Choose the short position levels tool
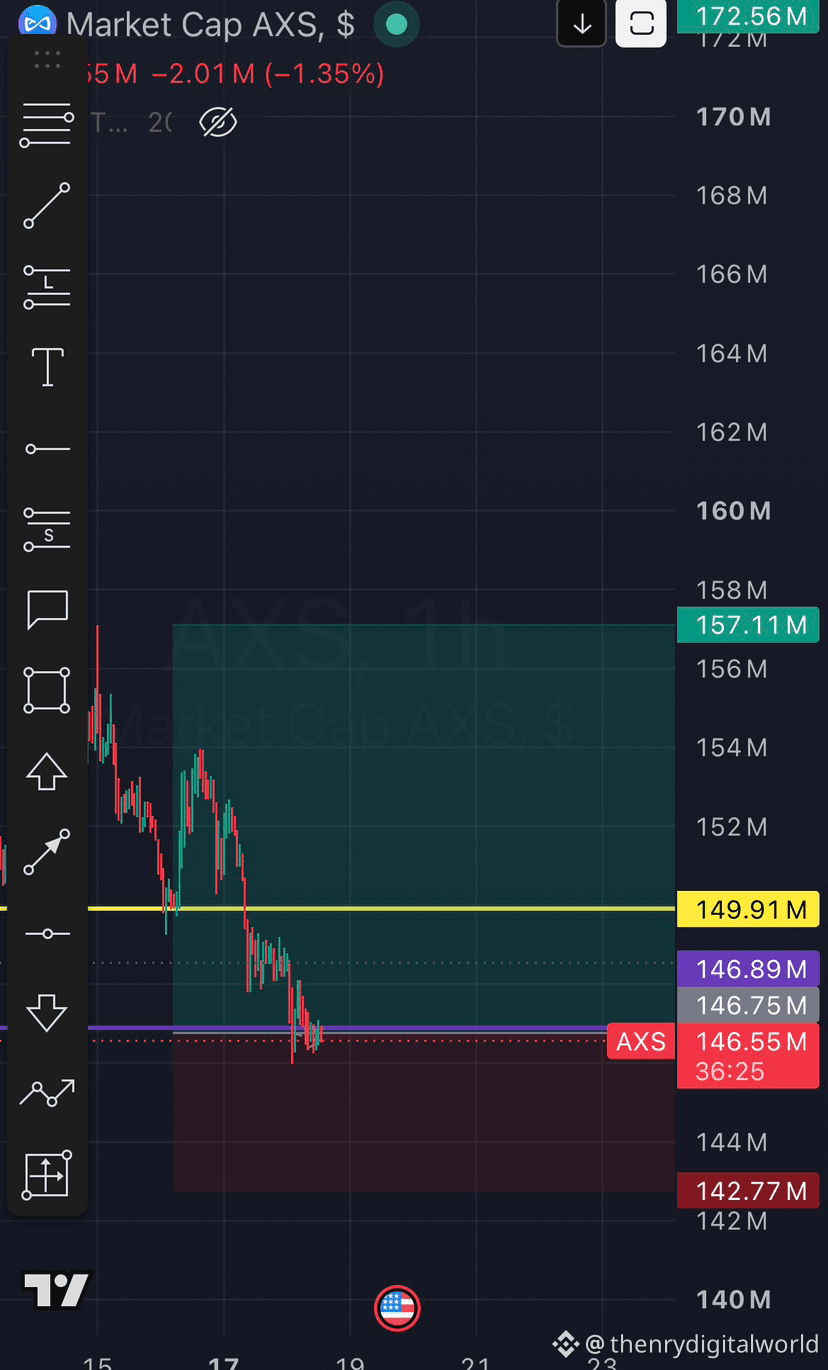The width and height of the screenshot is (828, 1370). click(x=47, y=529)
